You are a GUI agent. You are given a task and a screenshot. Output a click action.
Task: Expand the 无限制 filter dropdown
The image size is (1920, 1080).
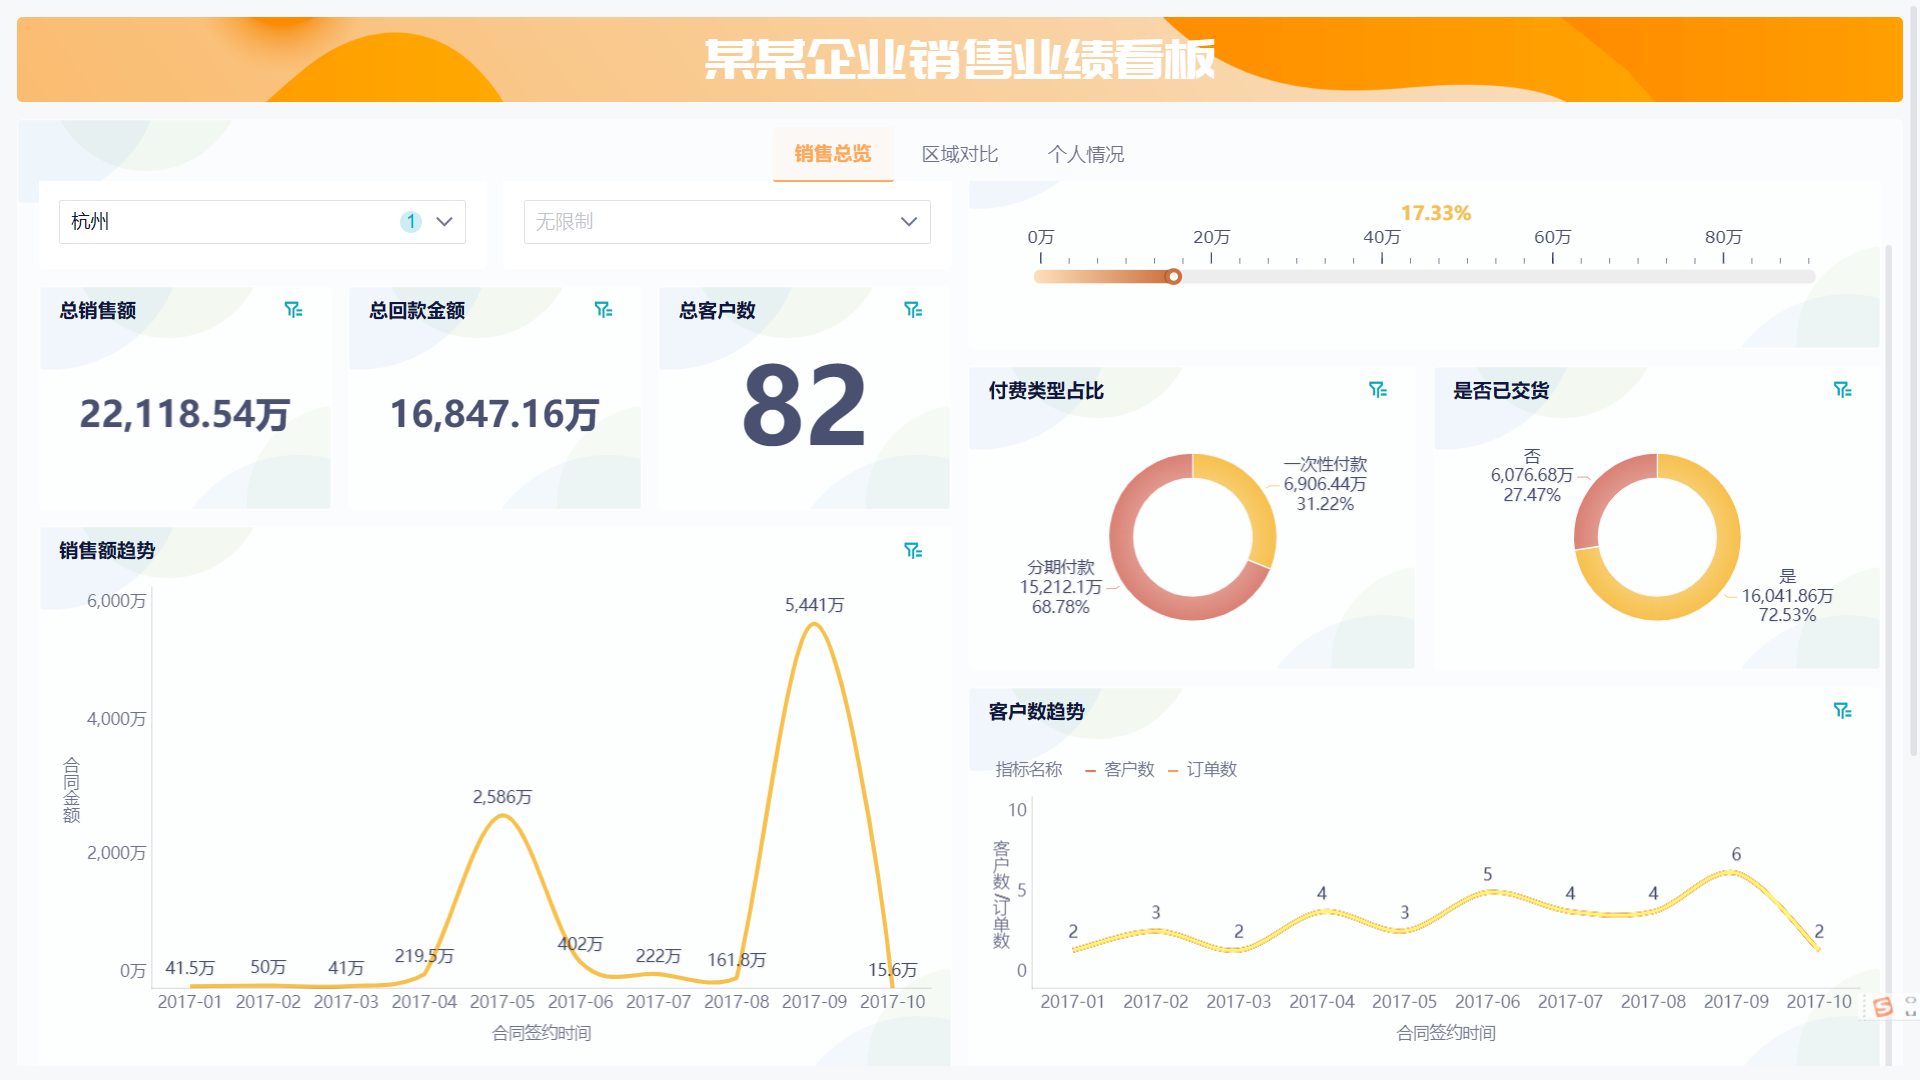click(x=907, y=221)
